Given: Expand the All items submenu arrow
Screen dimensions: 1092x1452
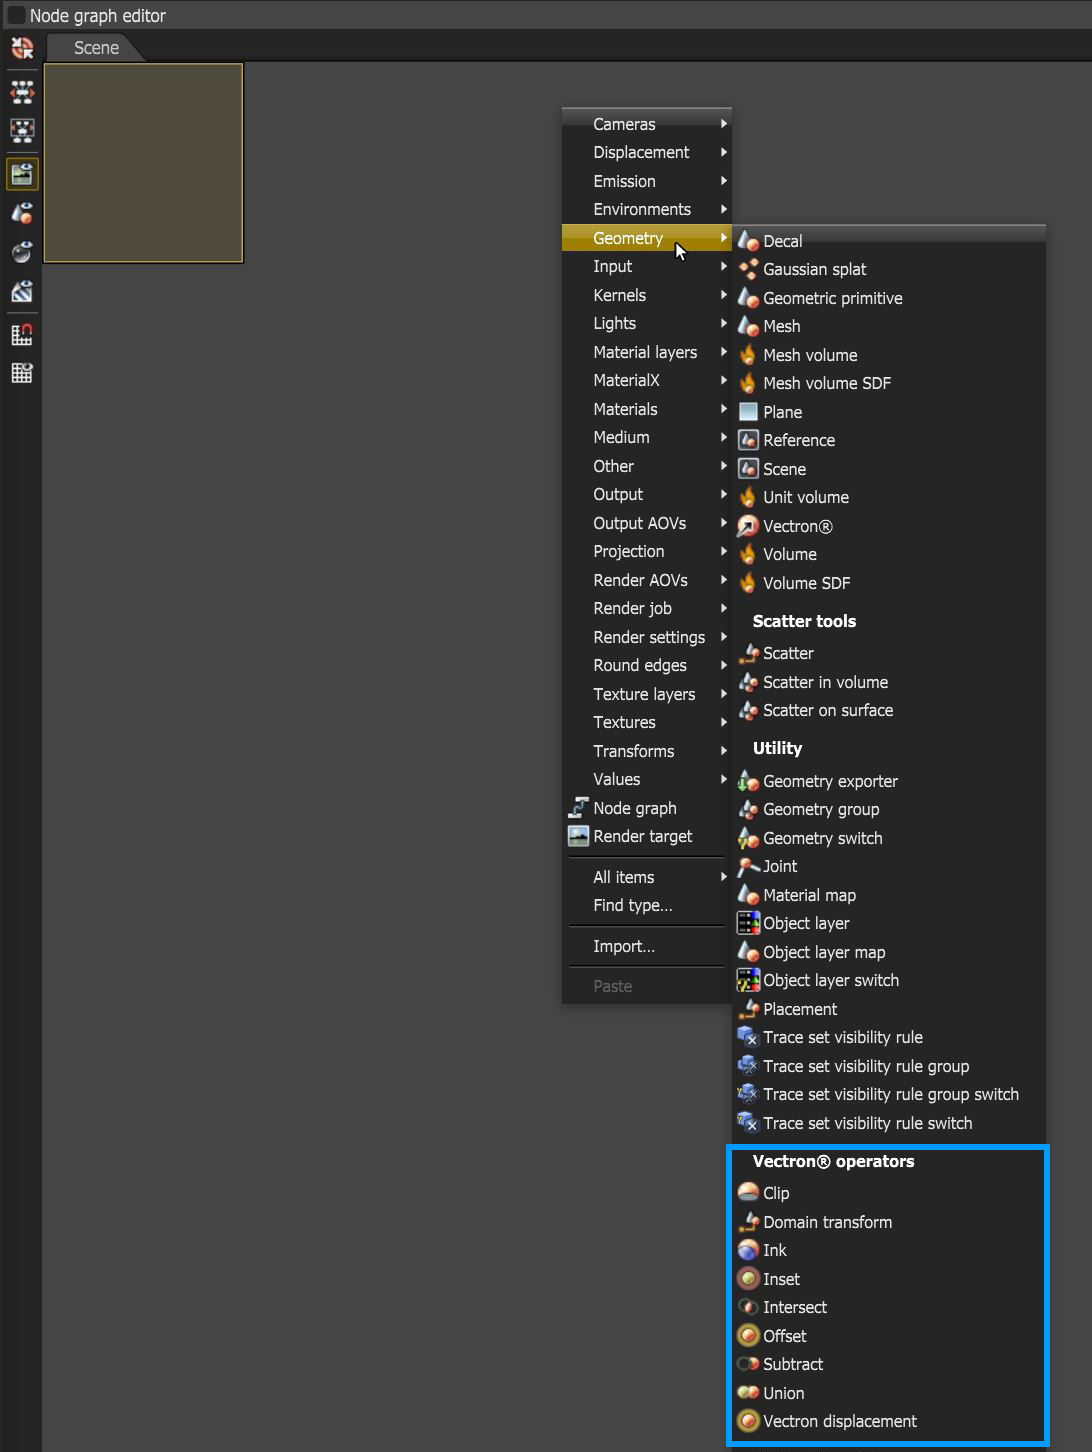Looking at the screenshot, I should (x=724, y=877).
